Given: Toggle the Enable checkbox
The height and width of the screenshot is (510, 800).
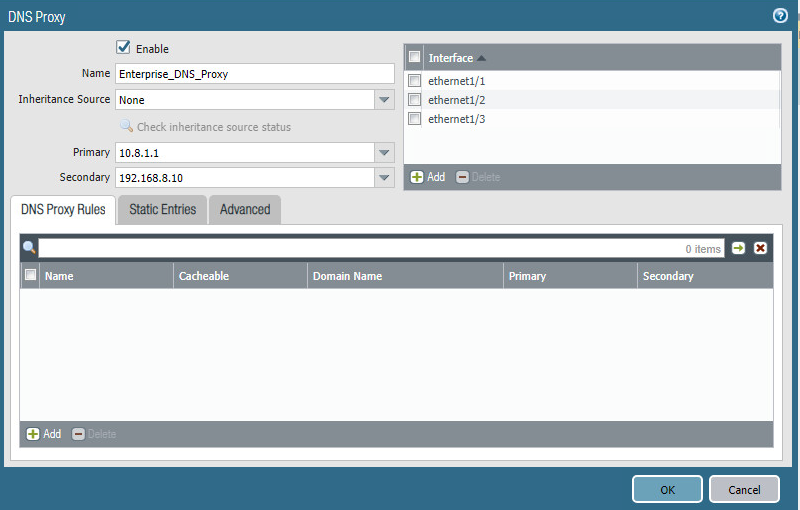Looking at the screenshot, I should point(124,48).
